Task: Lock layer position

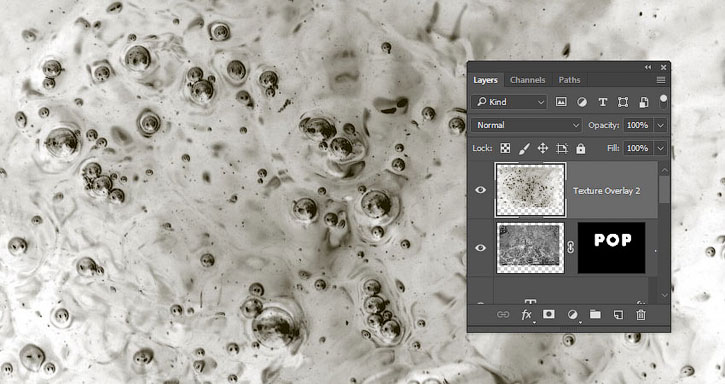Action: 543,148
